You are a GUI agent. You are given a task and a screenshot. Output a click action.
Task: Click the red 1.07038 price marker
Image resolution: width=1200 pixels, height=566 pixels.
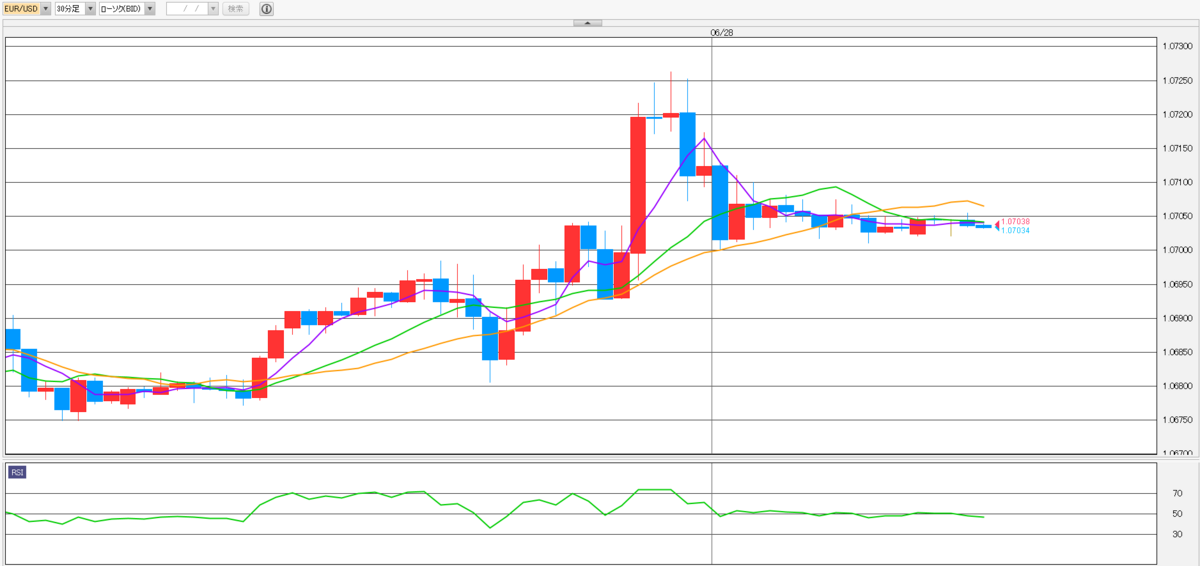(x=1014, y=222)
